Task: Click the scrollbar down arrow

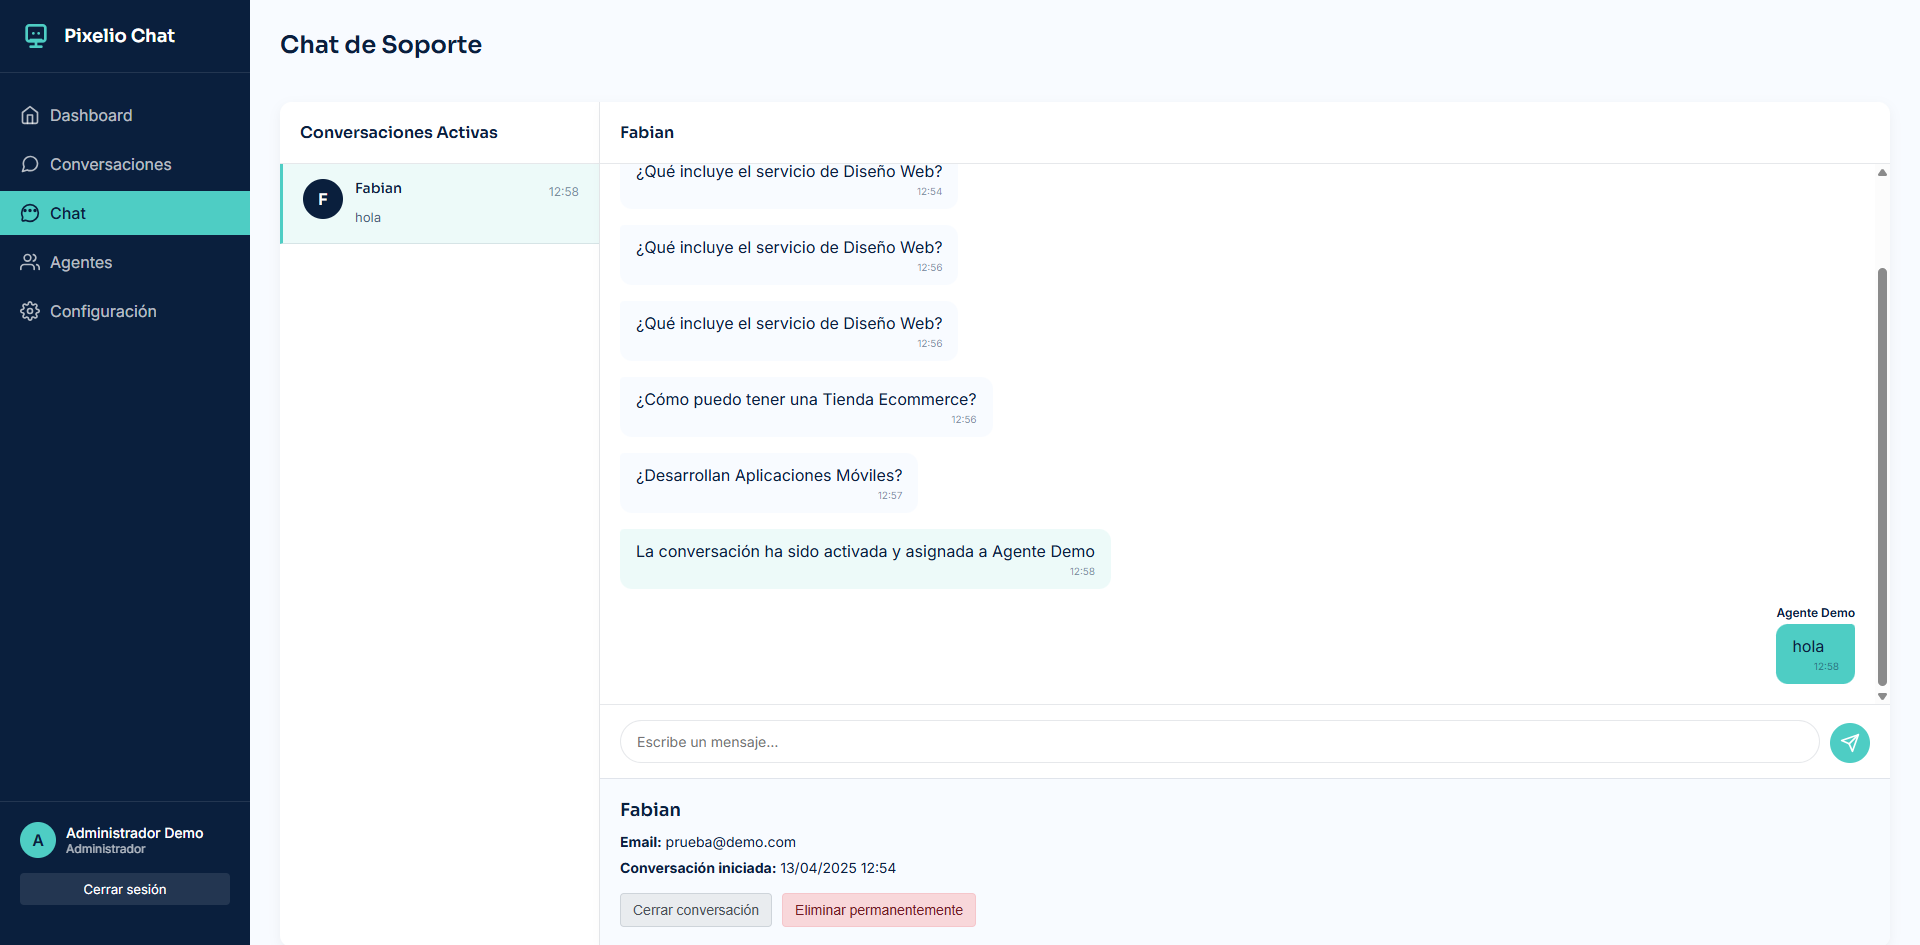Action: point(1882,696)
